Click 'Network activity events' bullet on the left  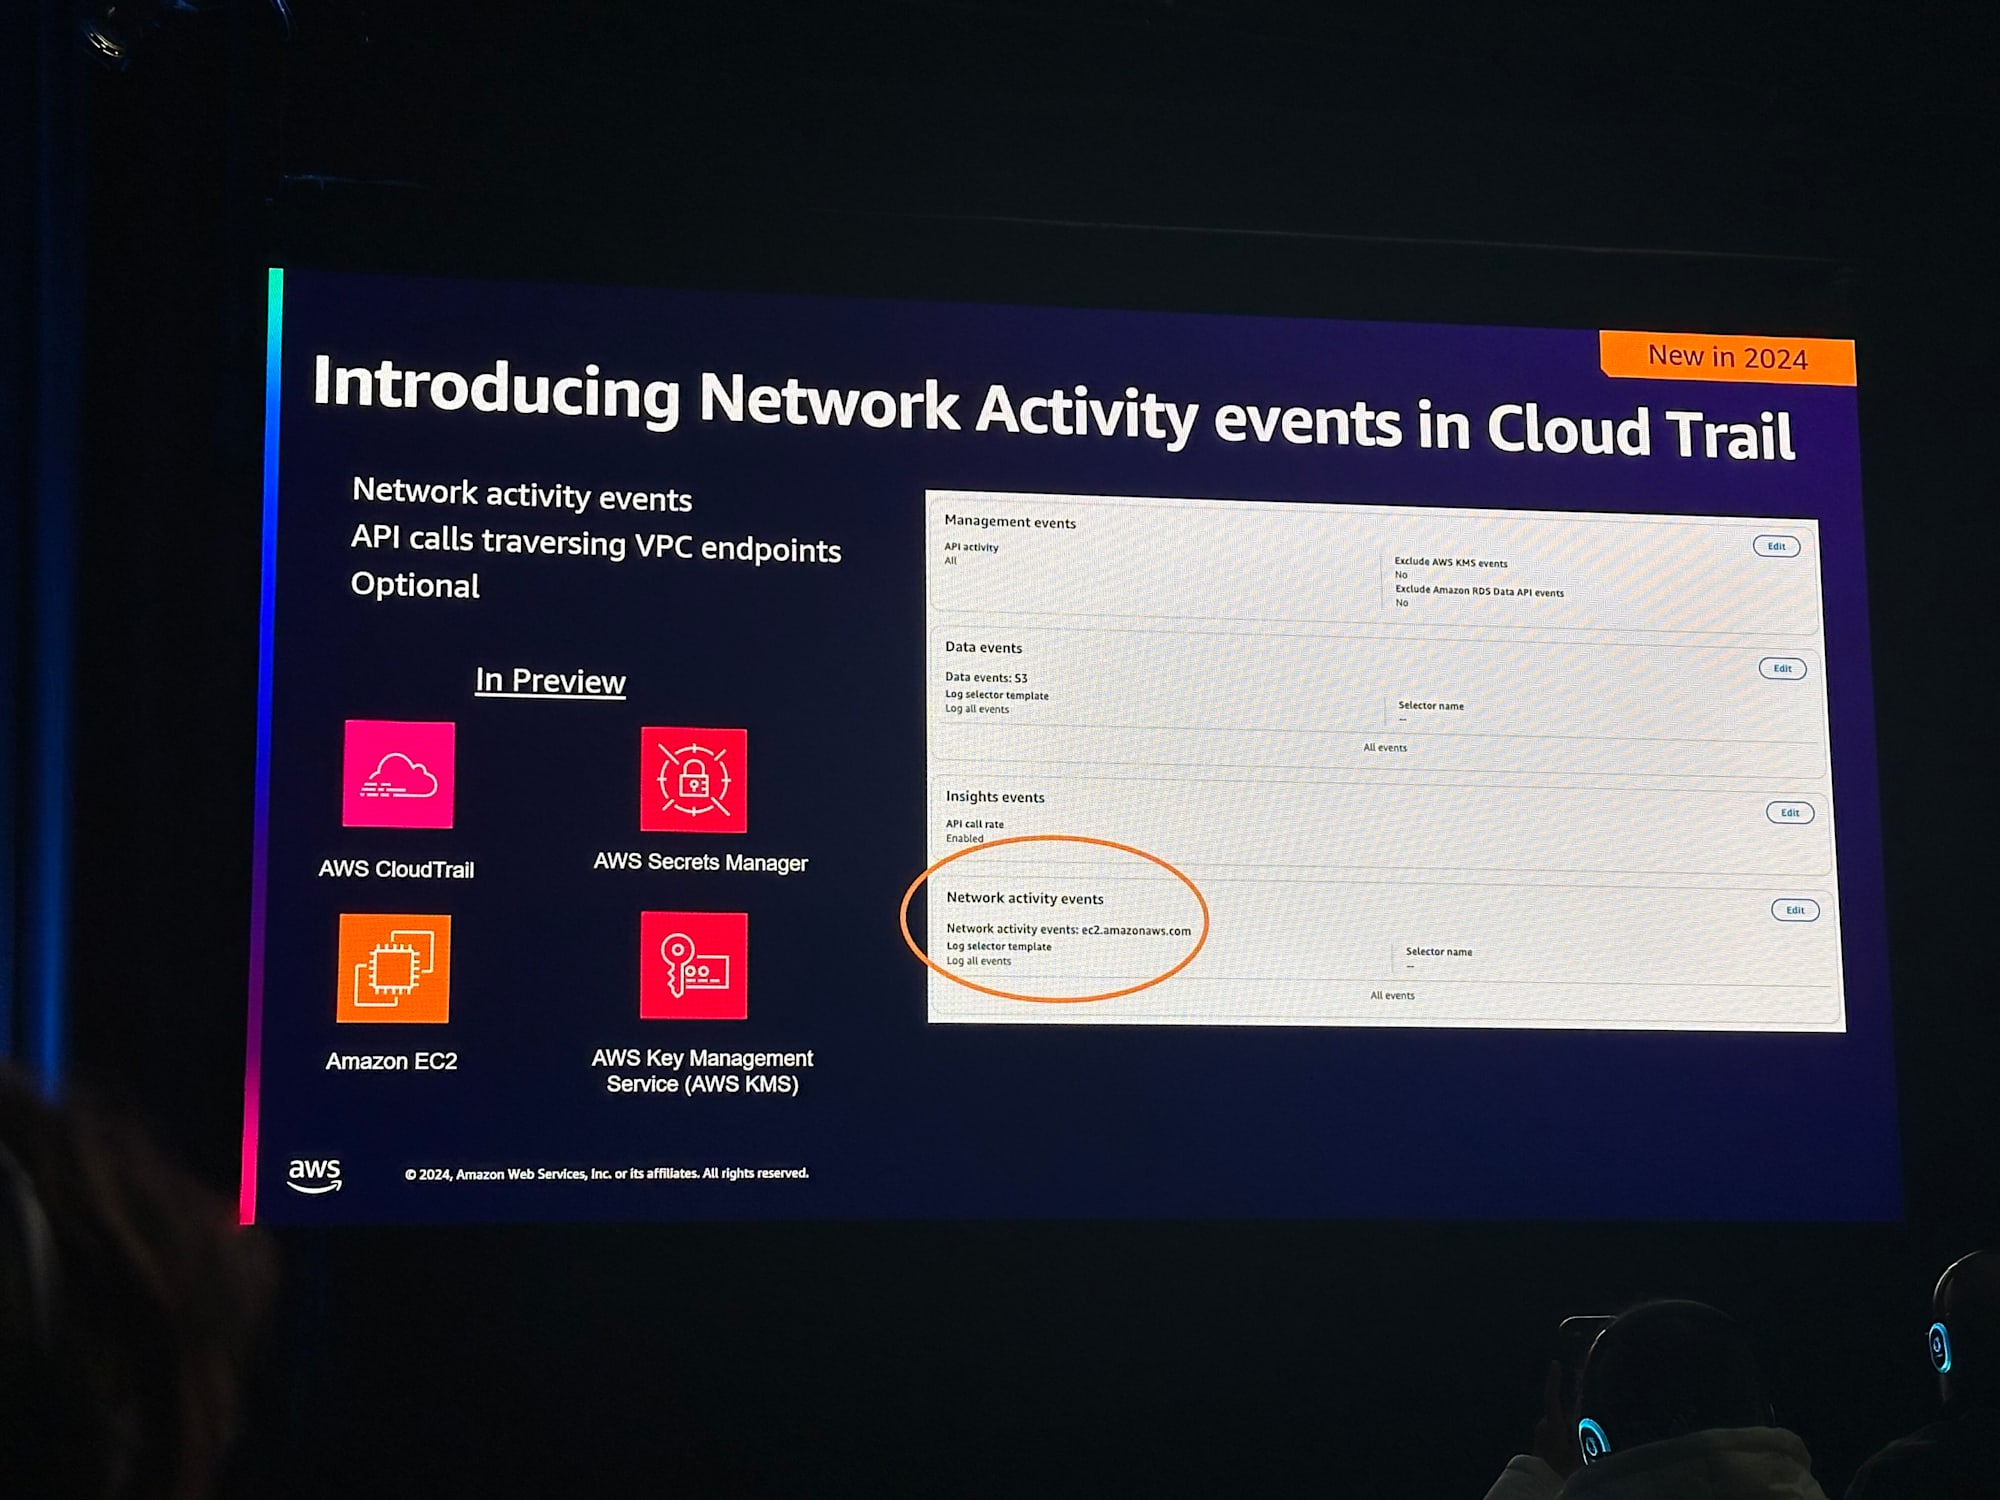point(522,494)
